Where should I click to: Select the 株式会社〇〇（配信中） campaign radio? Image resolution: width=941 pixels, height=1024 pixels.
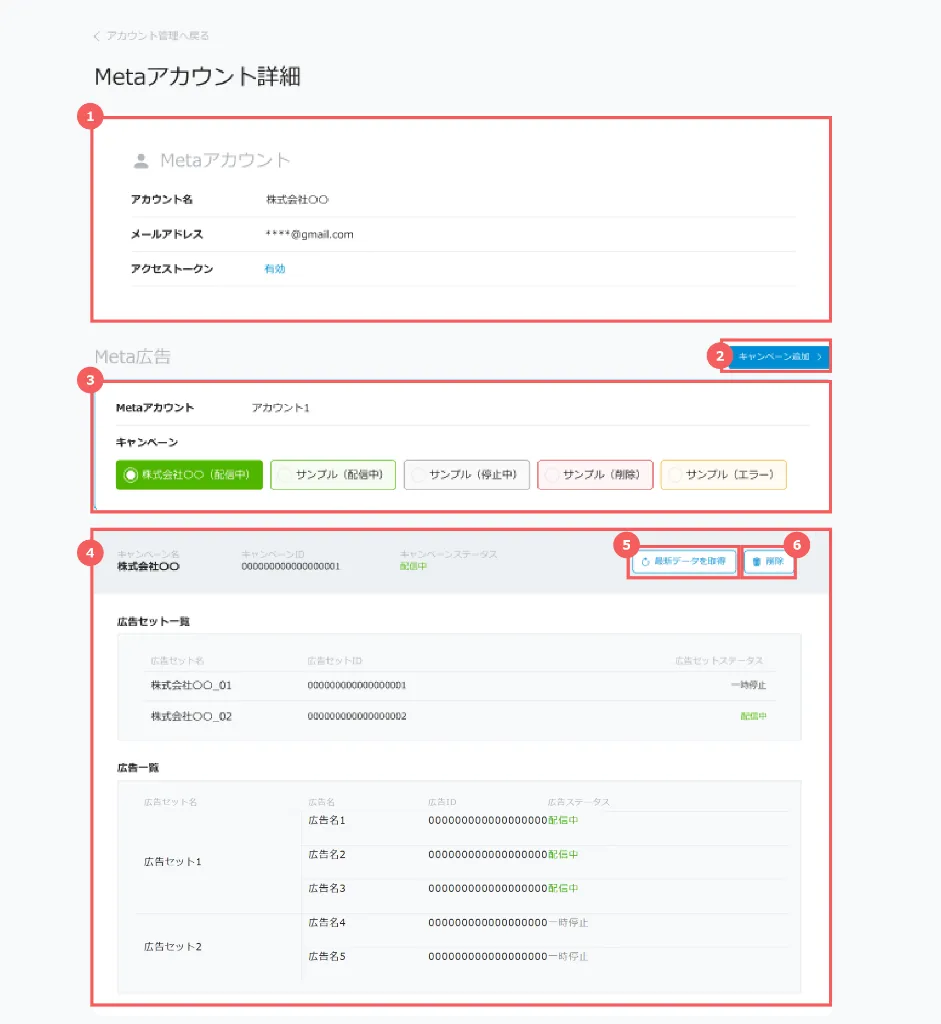pos(131,475)
